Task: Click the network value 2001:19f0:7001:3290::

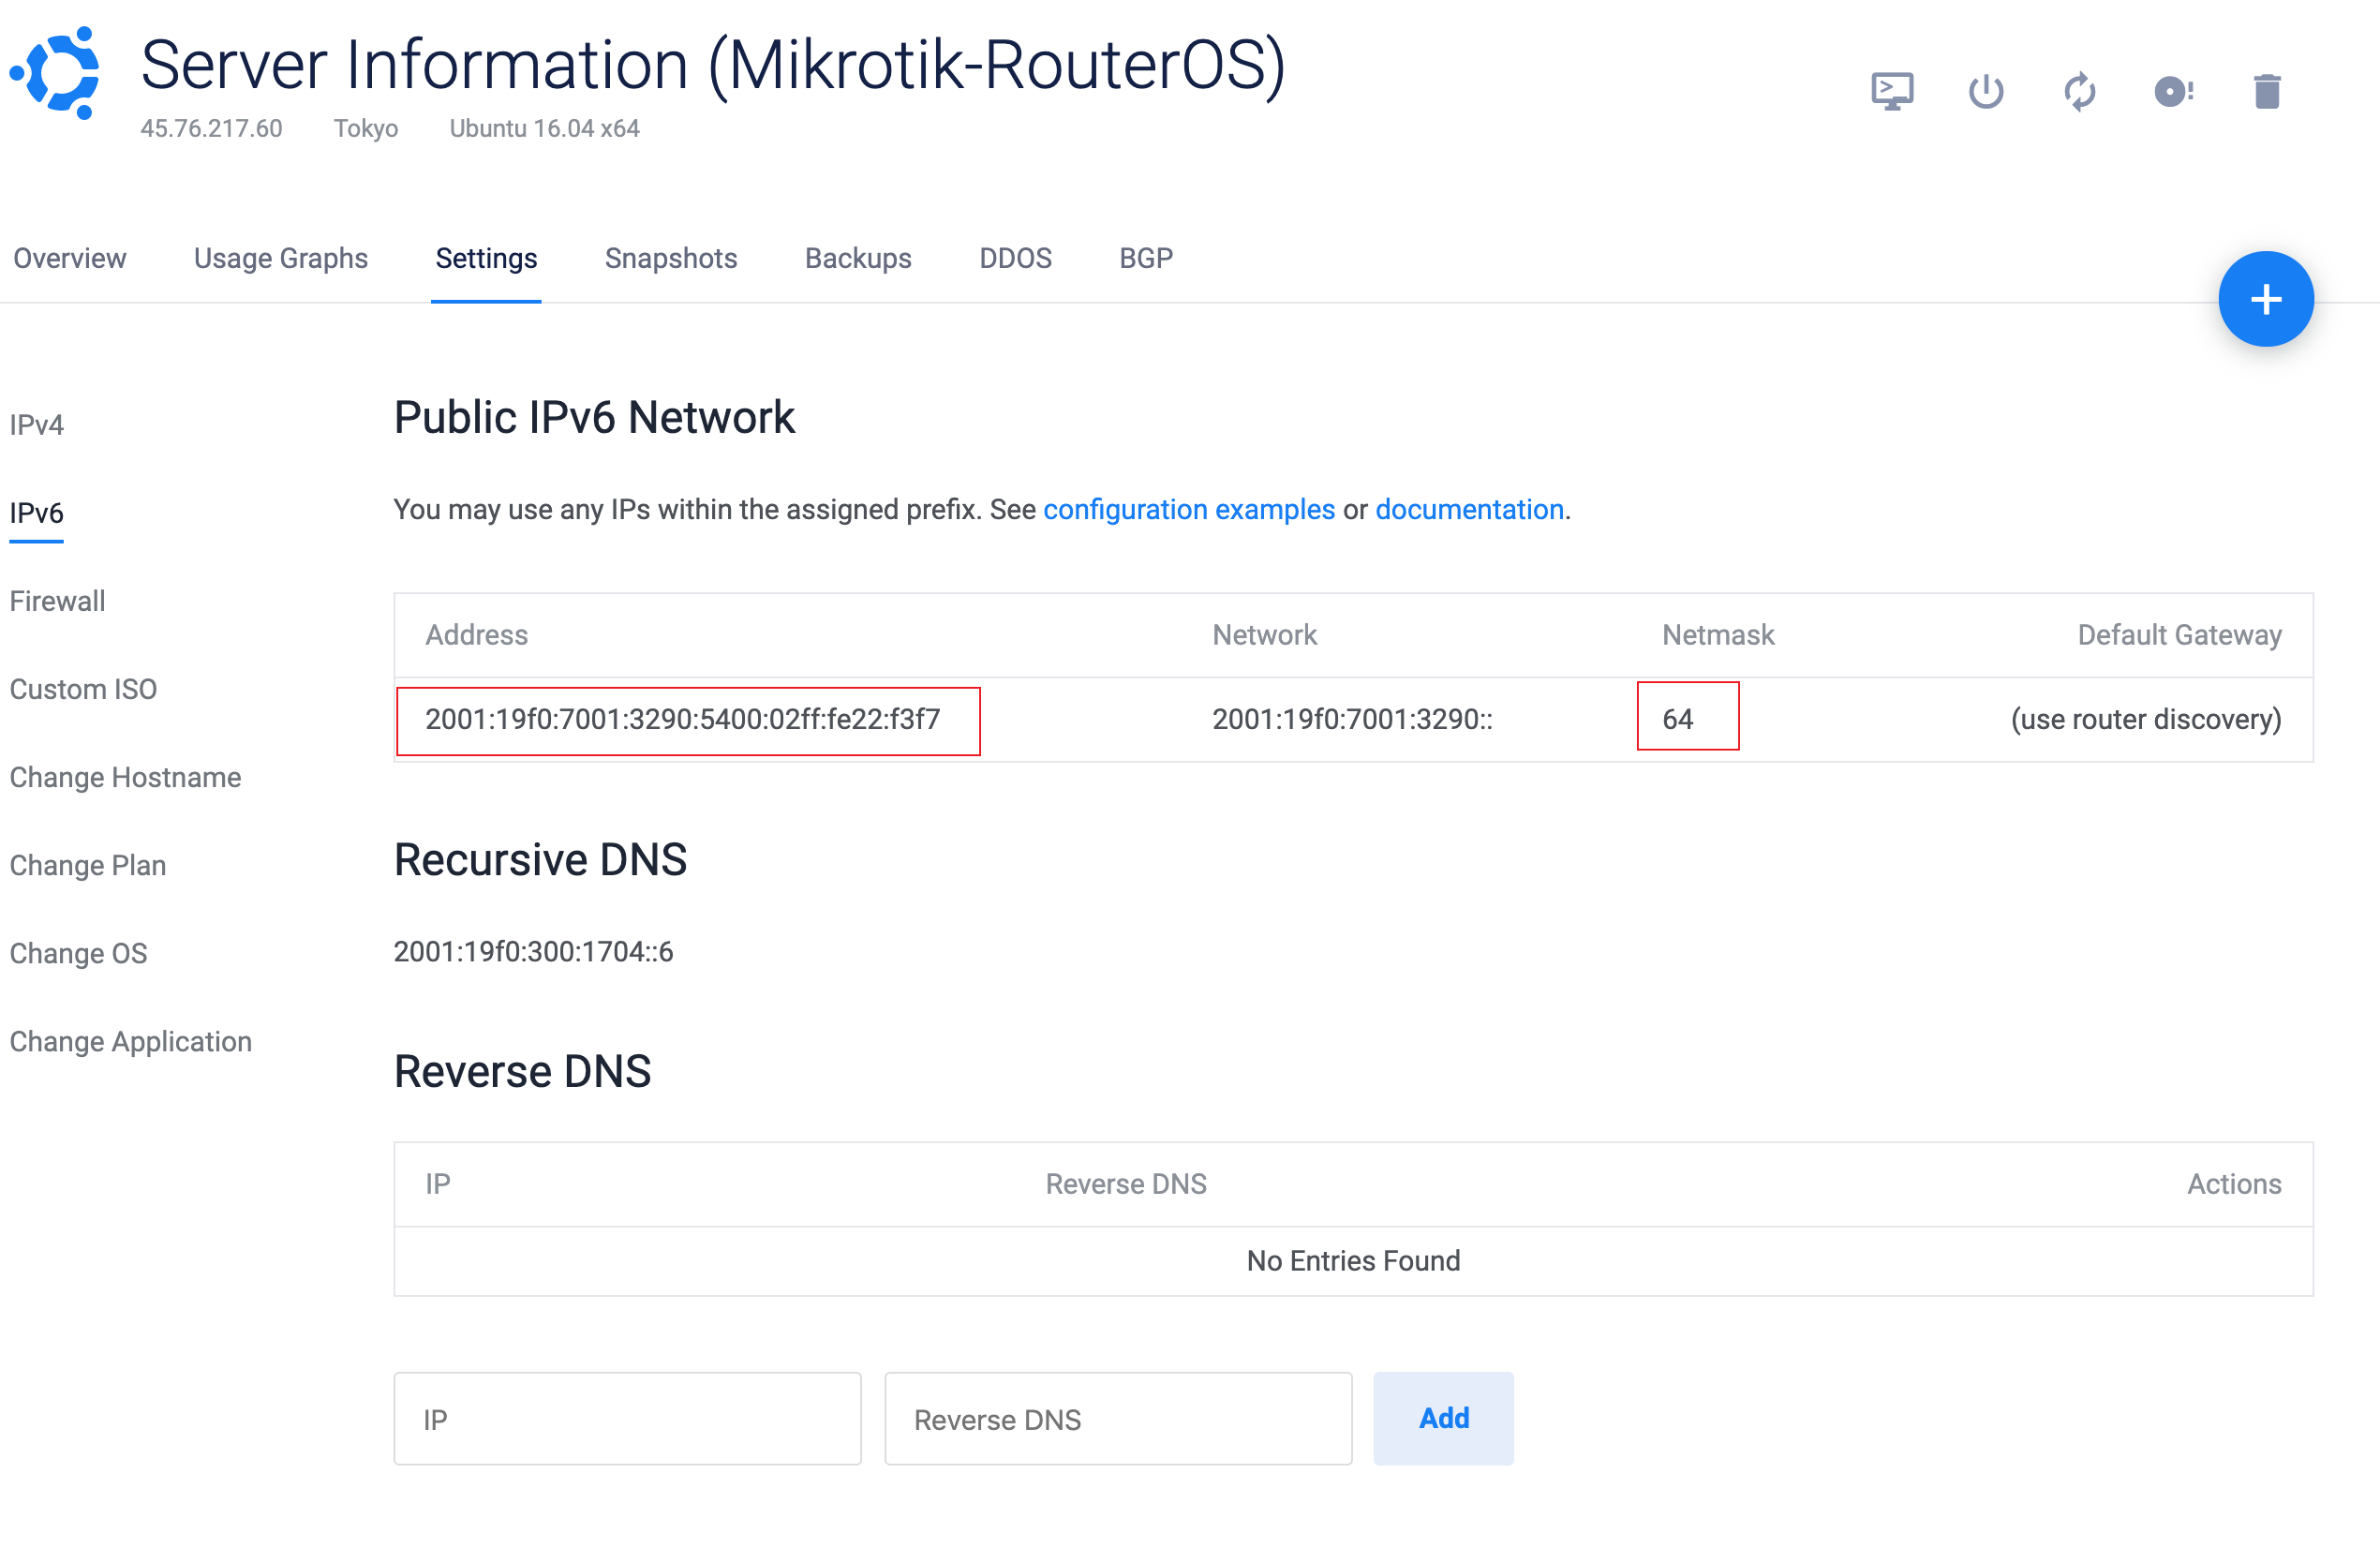Action: click(x=1352, y=720)
